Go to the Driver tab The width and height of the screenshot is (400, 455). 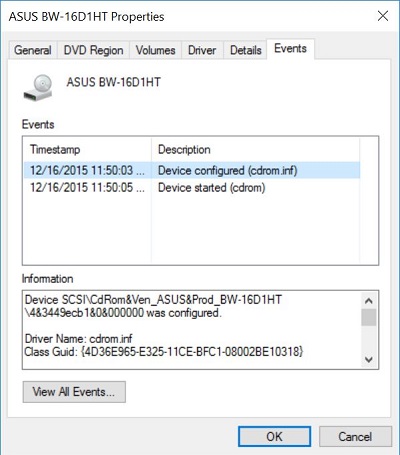pyautogui.click(x=202, y=50)
